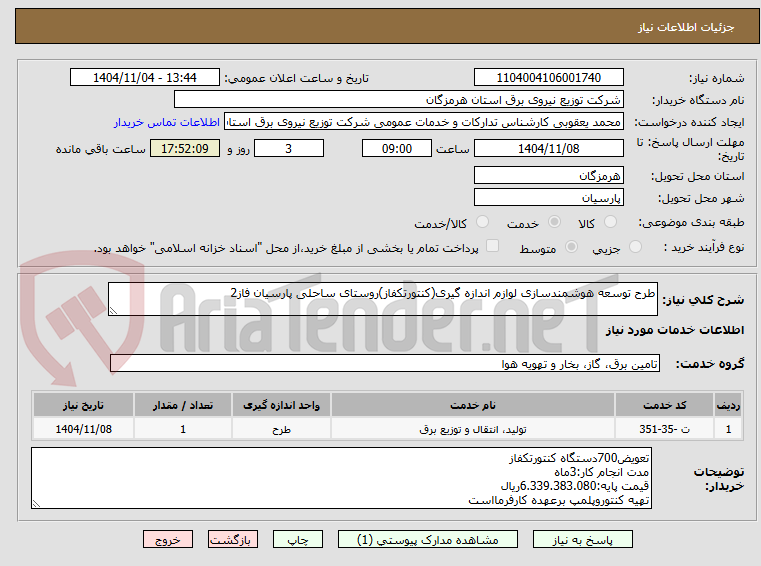
Task: Select the متوسط purchase type radio
Action: point(571,247)
